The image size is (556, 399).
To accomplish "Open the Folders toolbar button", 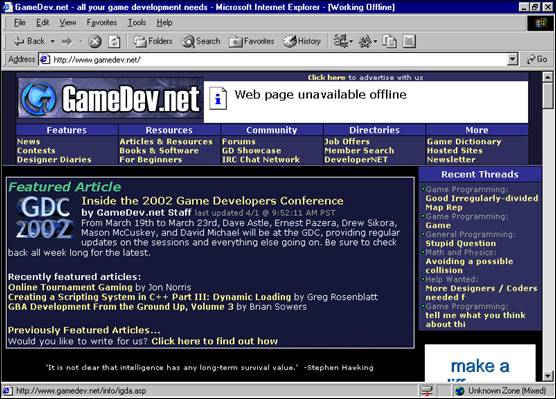I will (x=153, y=41).
